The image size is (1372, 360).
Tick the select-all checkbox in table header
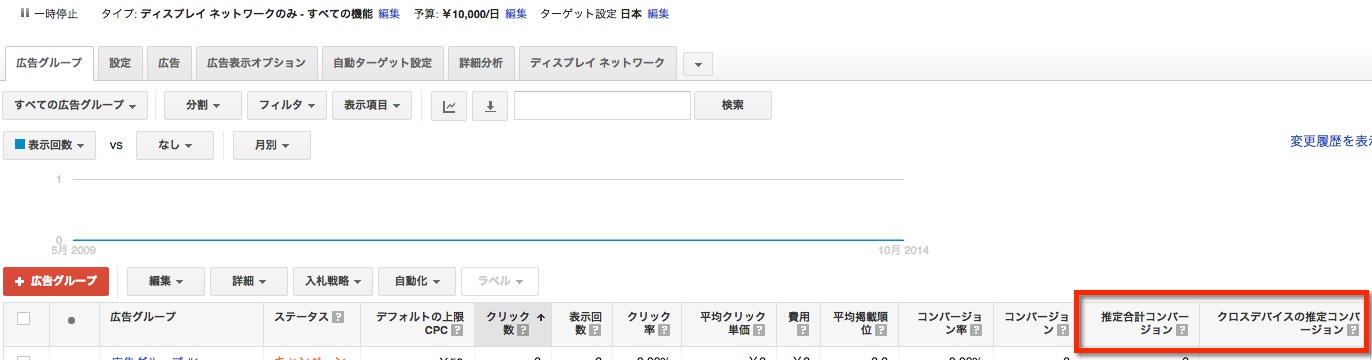point(24,319)
